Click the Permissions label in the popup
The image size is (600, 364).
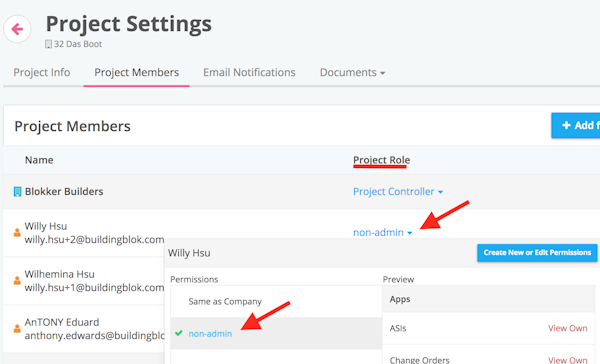pos(194,279)
